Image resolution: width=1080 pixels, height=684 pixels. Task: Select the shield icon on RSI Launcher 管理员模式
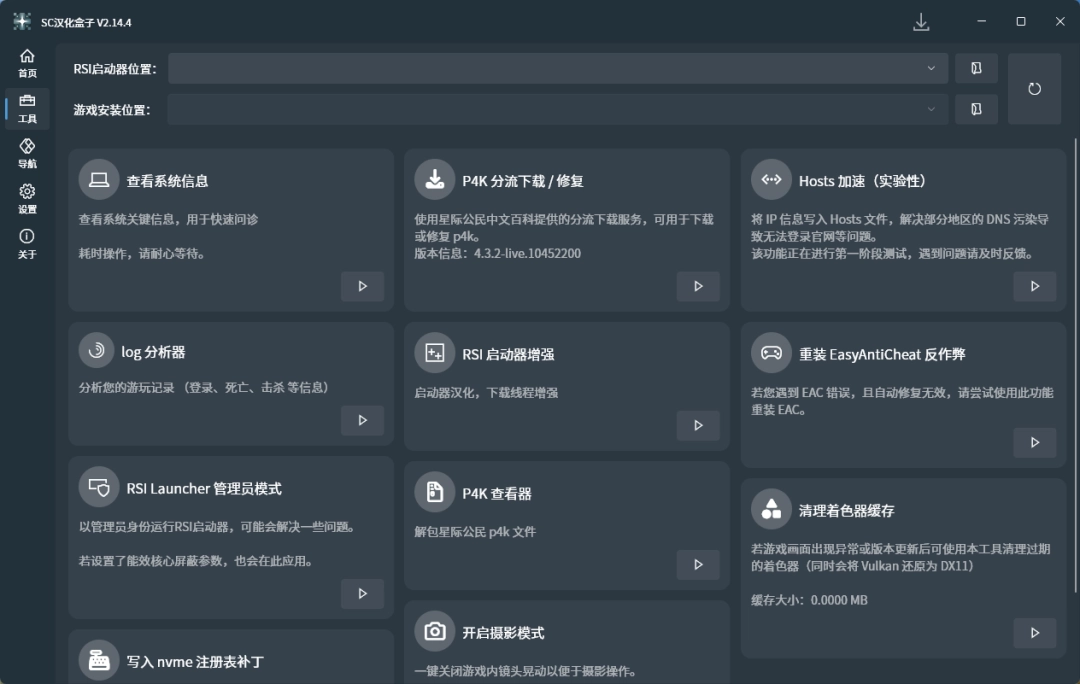98,487
